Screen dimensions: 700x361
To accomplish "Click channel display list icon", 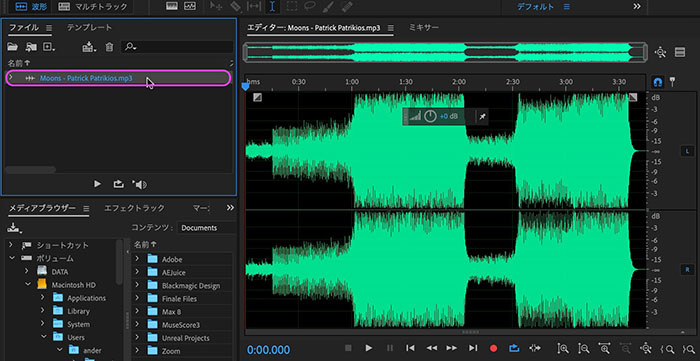I will (x=680, y=52).
